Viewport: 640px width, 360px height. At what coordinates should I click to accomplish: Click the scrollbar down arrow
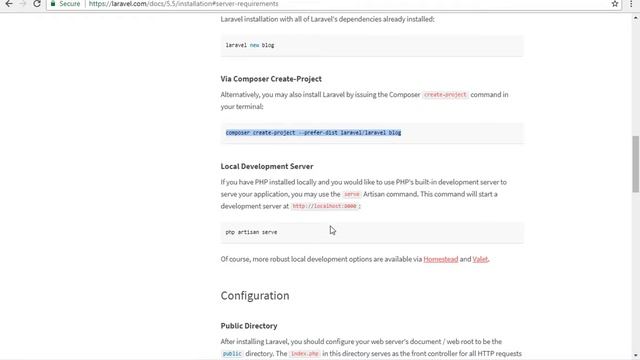tap(636, 356)
